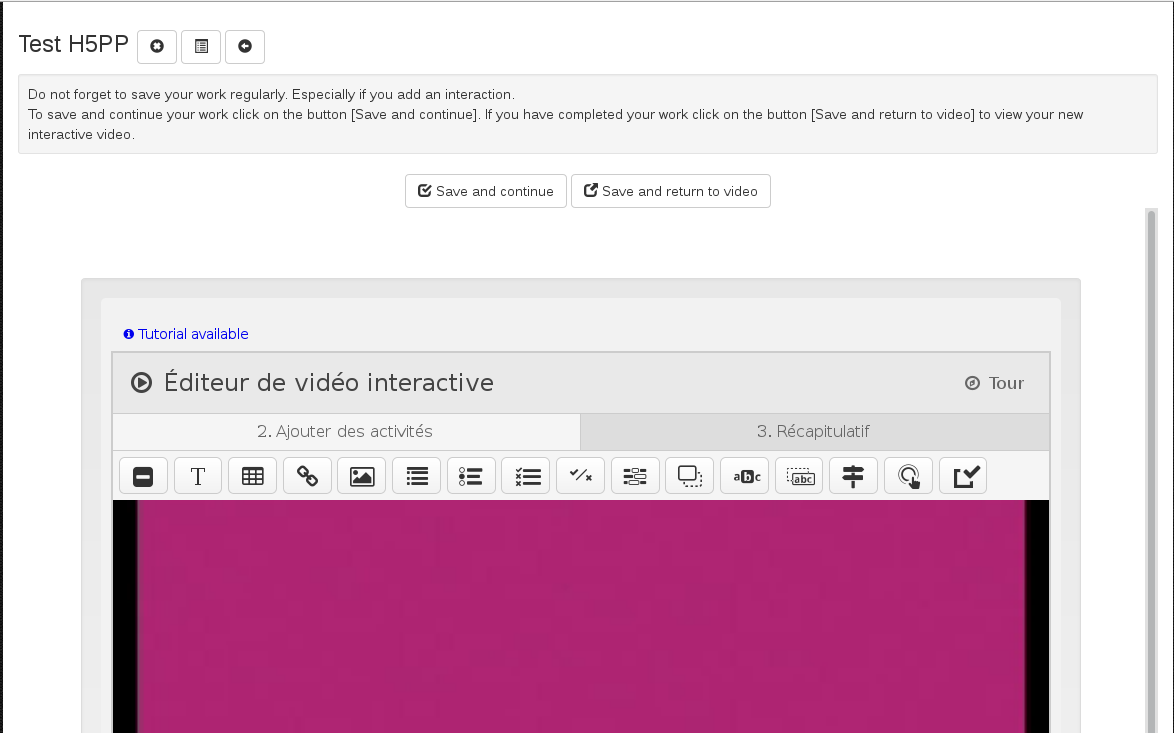Open the 2. Ajouter des activités tab
The height and width of the screenshot is (733, 1174).
click(345, 432)
